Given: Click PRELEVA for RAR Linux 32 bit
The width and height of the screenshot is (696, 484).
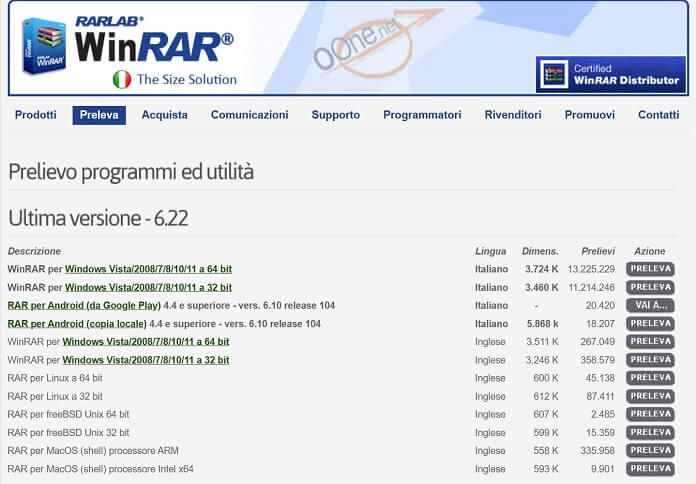Looking at the screenshot, I should point(650,396).
